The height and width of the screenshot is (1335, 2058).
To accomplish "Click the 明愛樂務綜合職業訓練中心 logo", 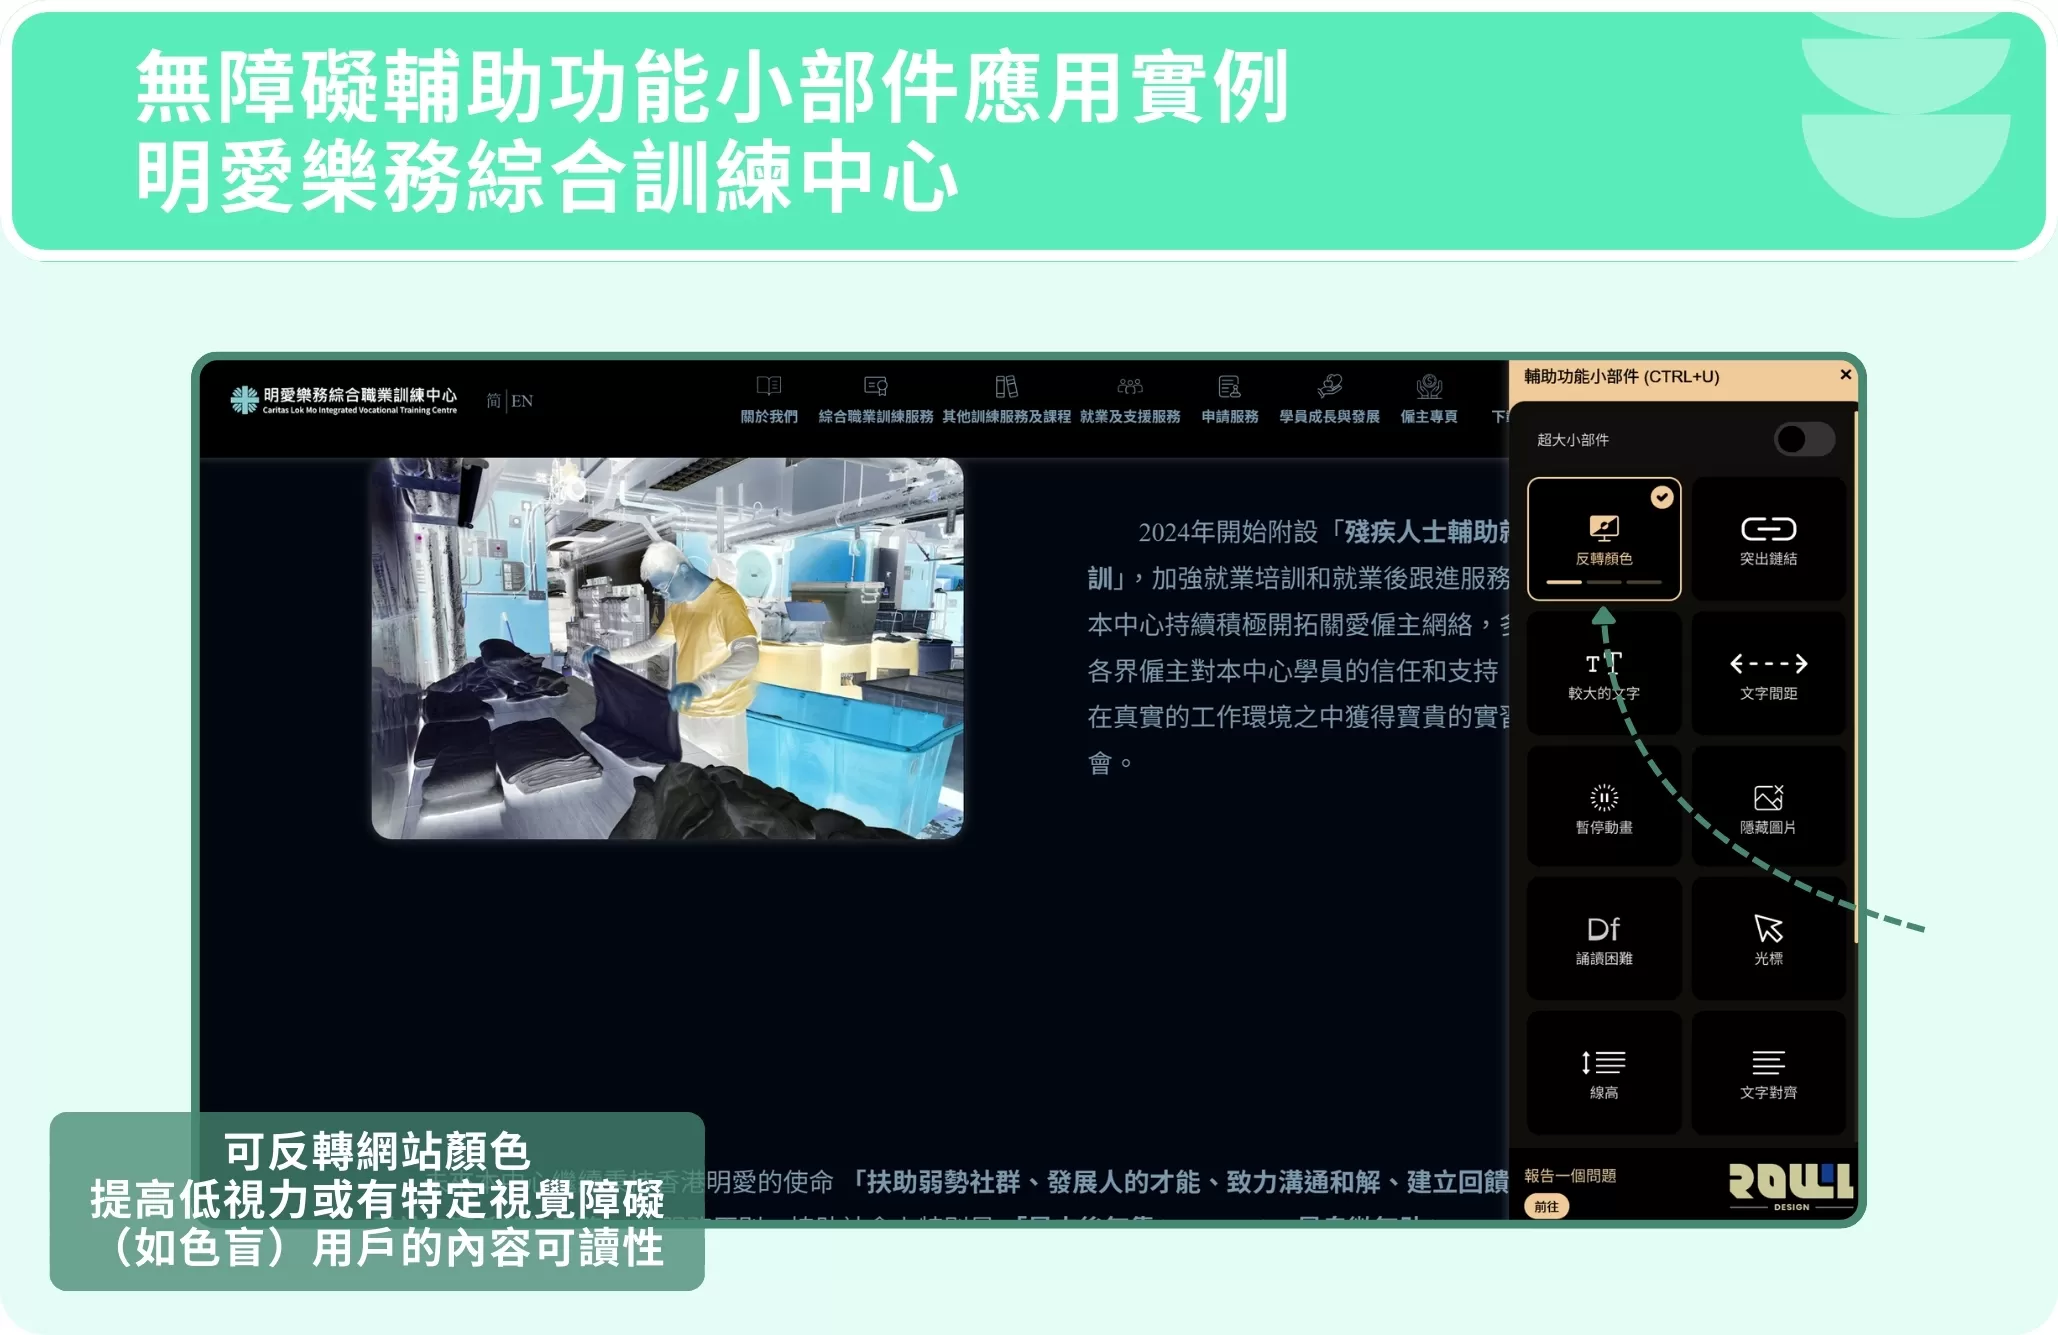I will 343,400.
